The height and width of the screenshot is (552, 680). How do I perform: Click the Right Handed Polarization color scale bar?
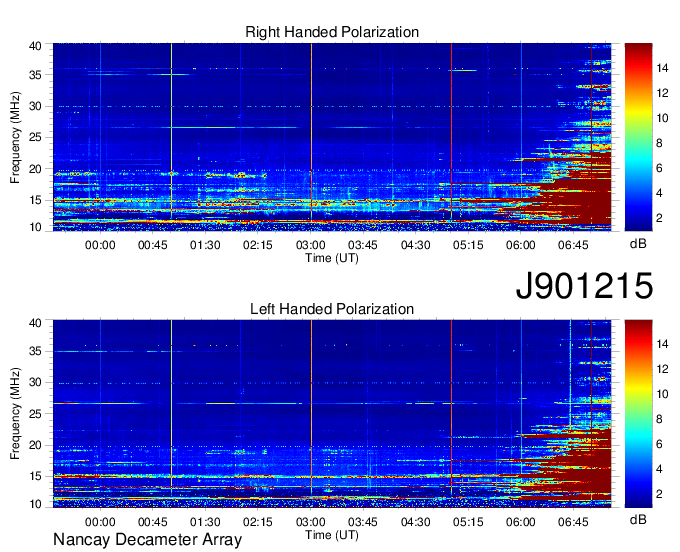tap(638, 137)
